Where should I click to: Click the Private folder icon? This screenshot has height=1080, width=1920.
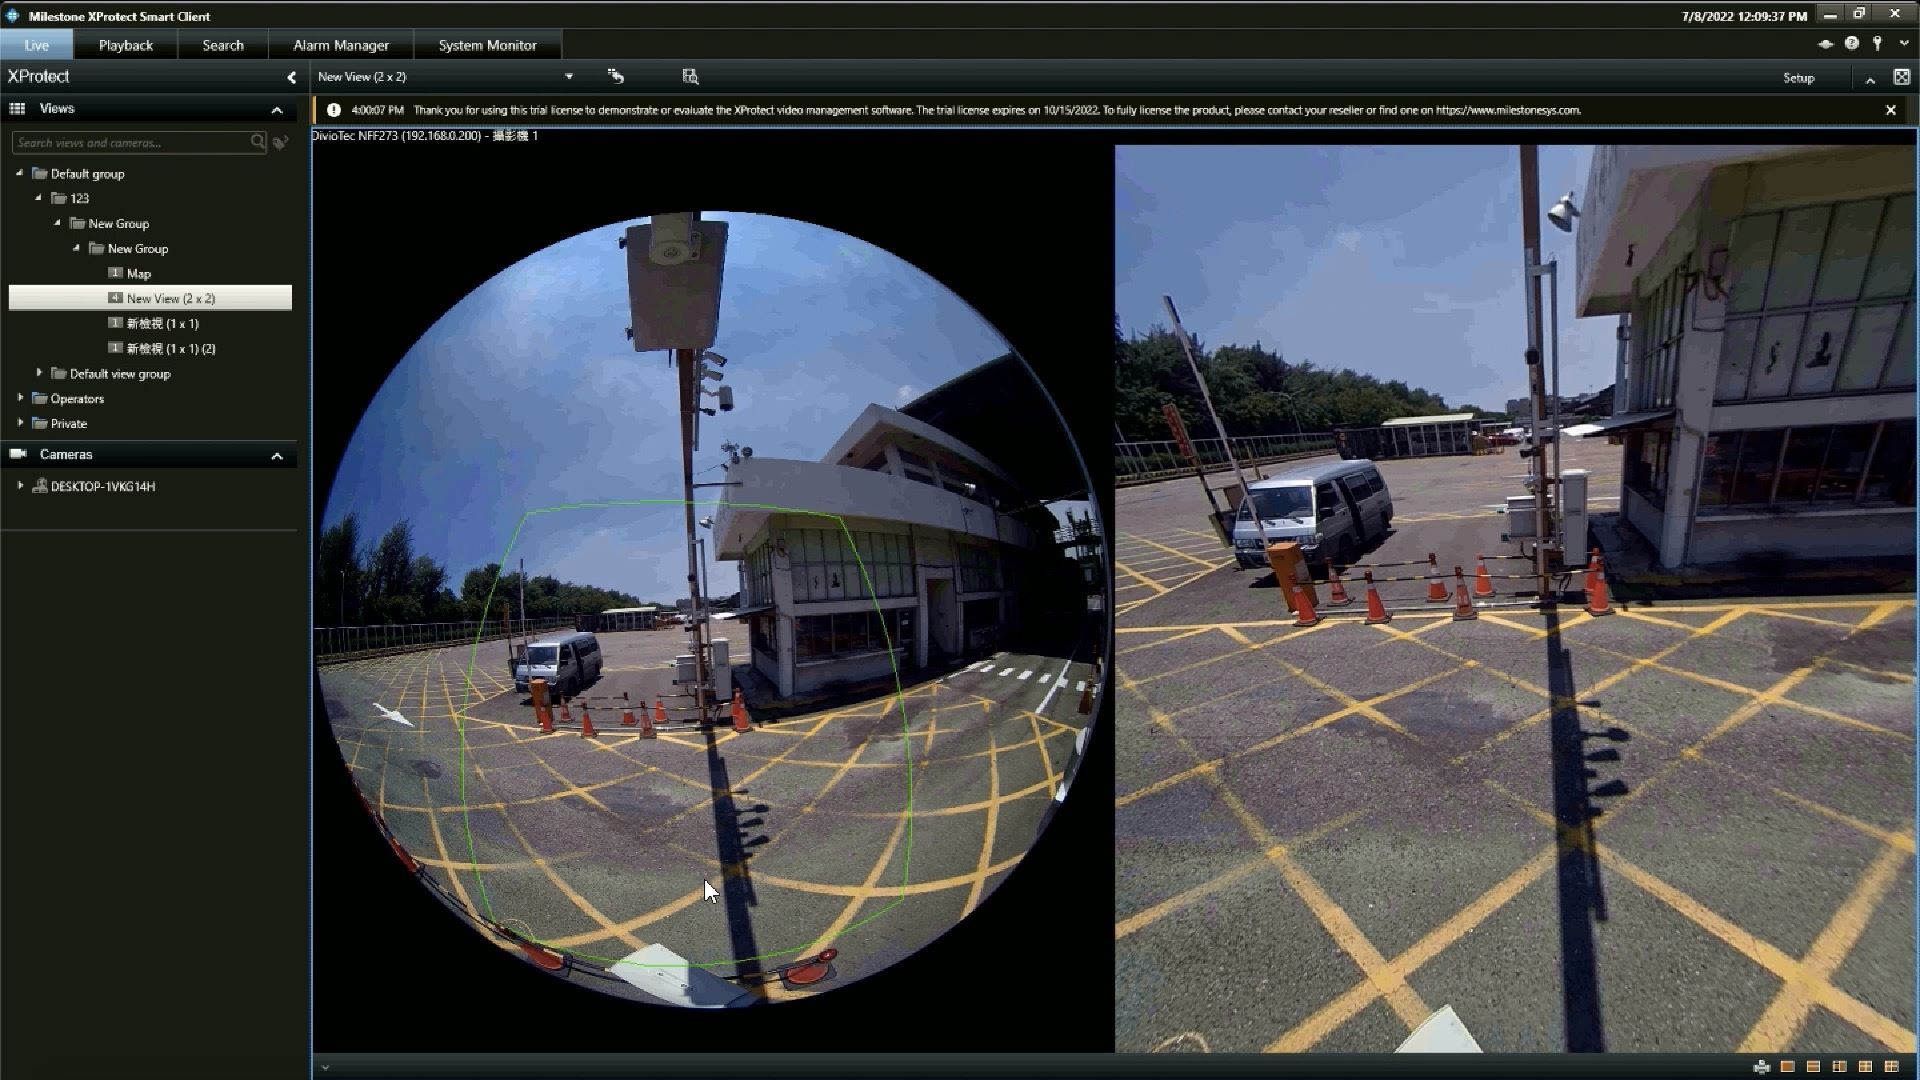40,423
